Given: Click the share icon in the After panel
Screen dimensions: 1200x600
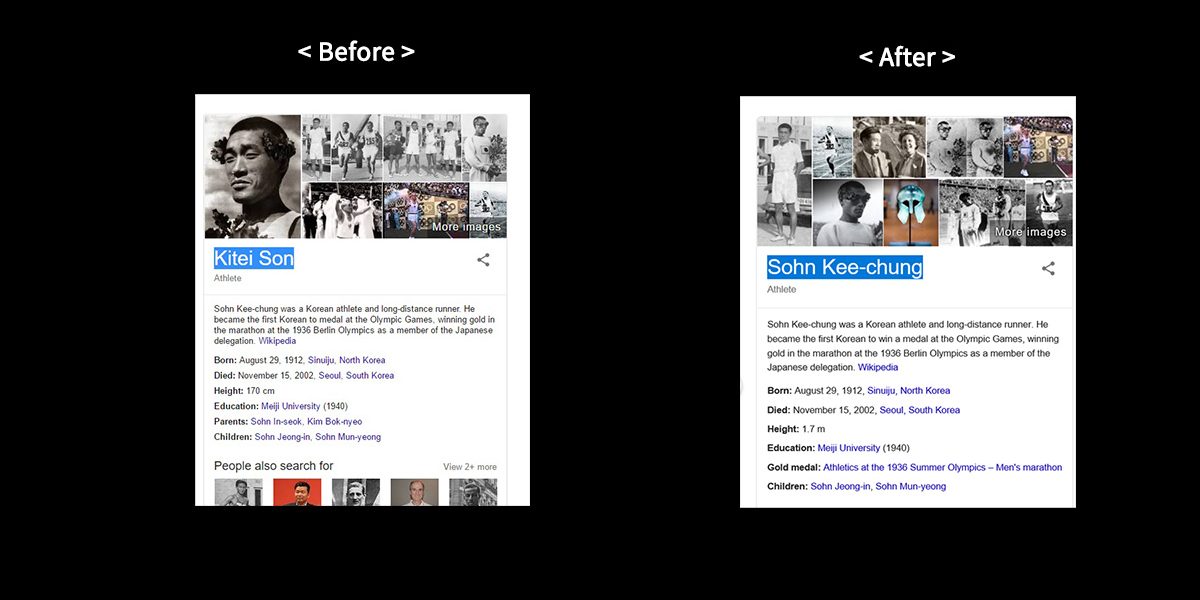Looking at the screenshot, I should pos(1048,269).
